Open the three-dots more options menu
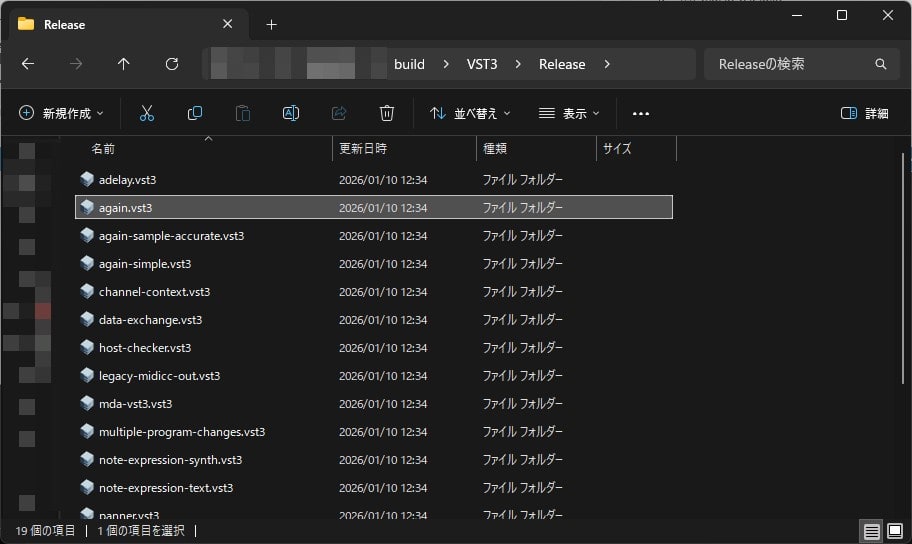The width and height of the screenshot is (912, 544). [x=640, y=113]
